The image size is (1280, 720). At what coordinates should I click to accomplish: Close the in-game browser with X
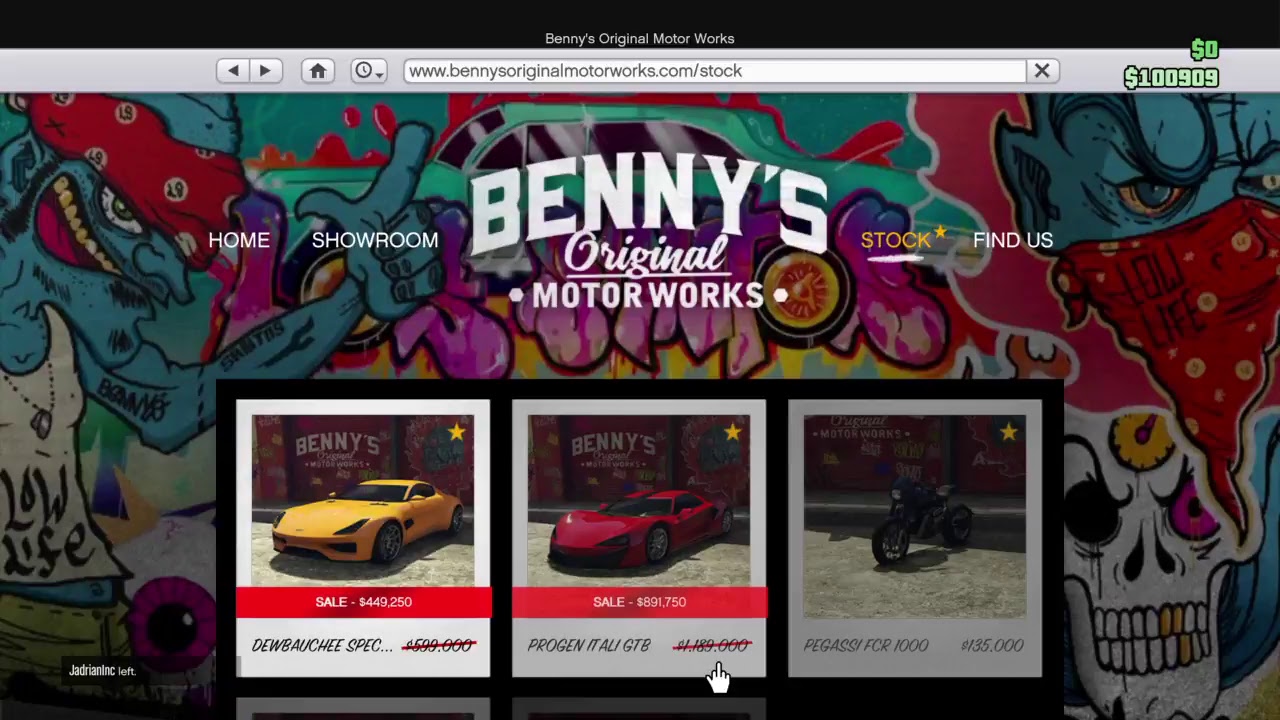click(x=1042, y=71)
